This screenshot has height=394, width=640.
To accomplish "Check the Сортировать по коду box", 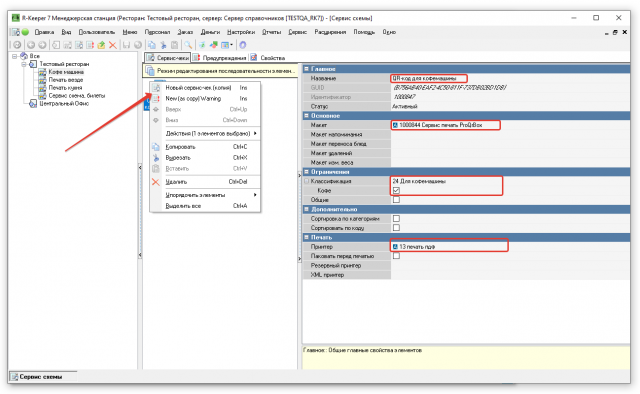I will (396, 228).
